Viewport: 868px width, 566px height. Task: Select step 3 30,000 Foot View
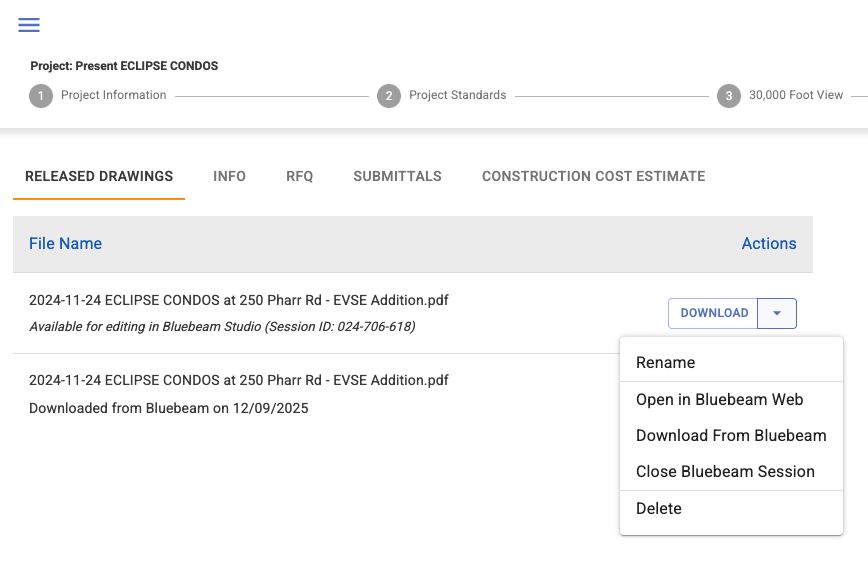coord(780,96)
